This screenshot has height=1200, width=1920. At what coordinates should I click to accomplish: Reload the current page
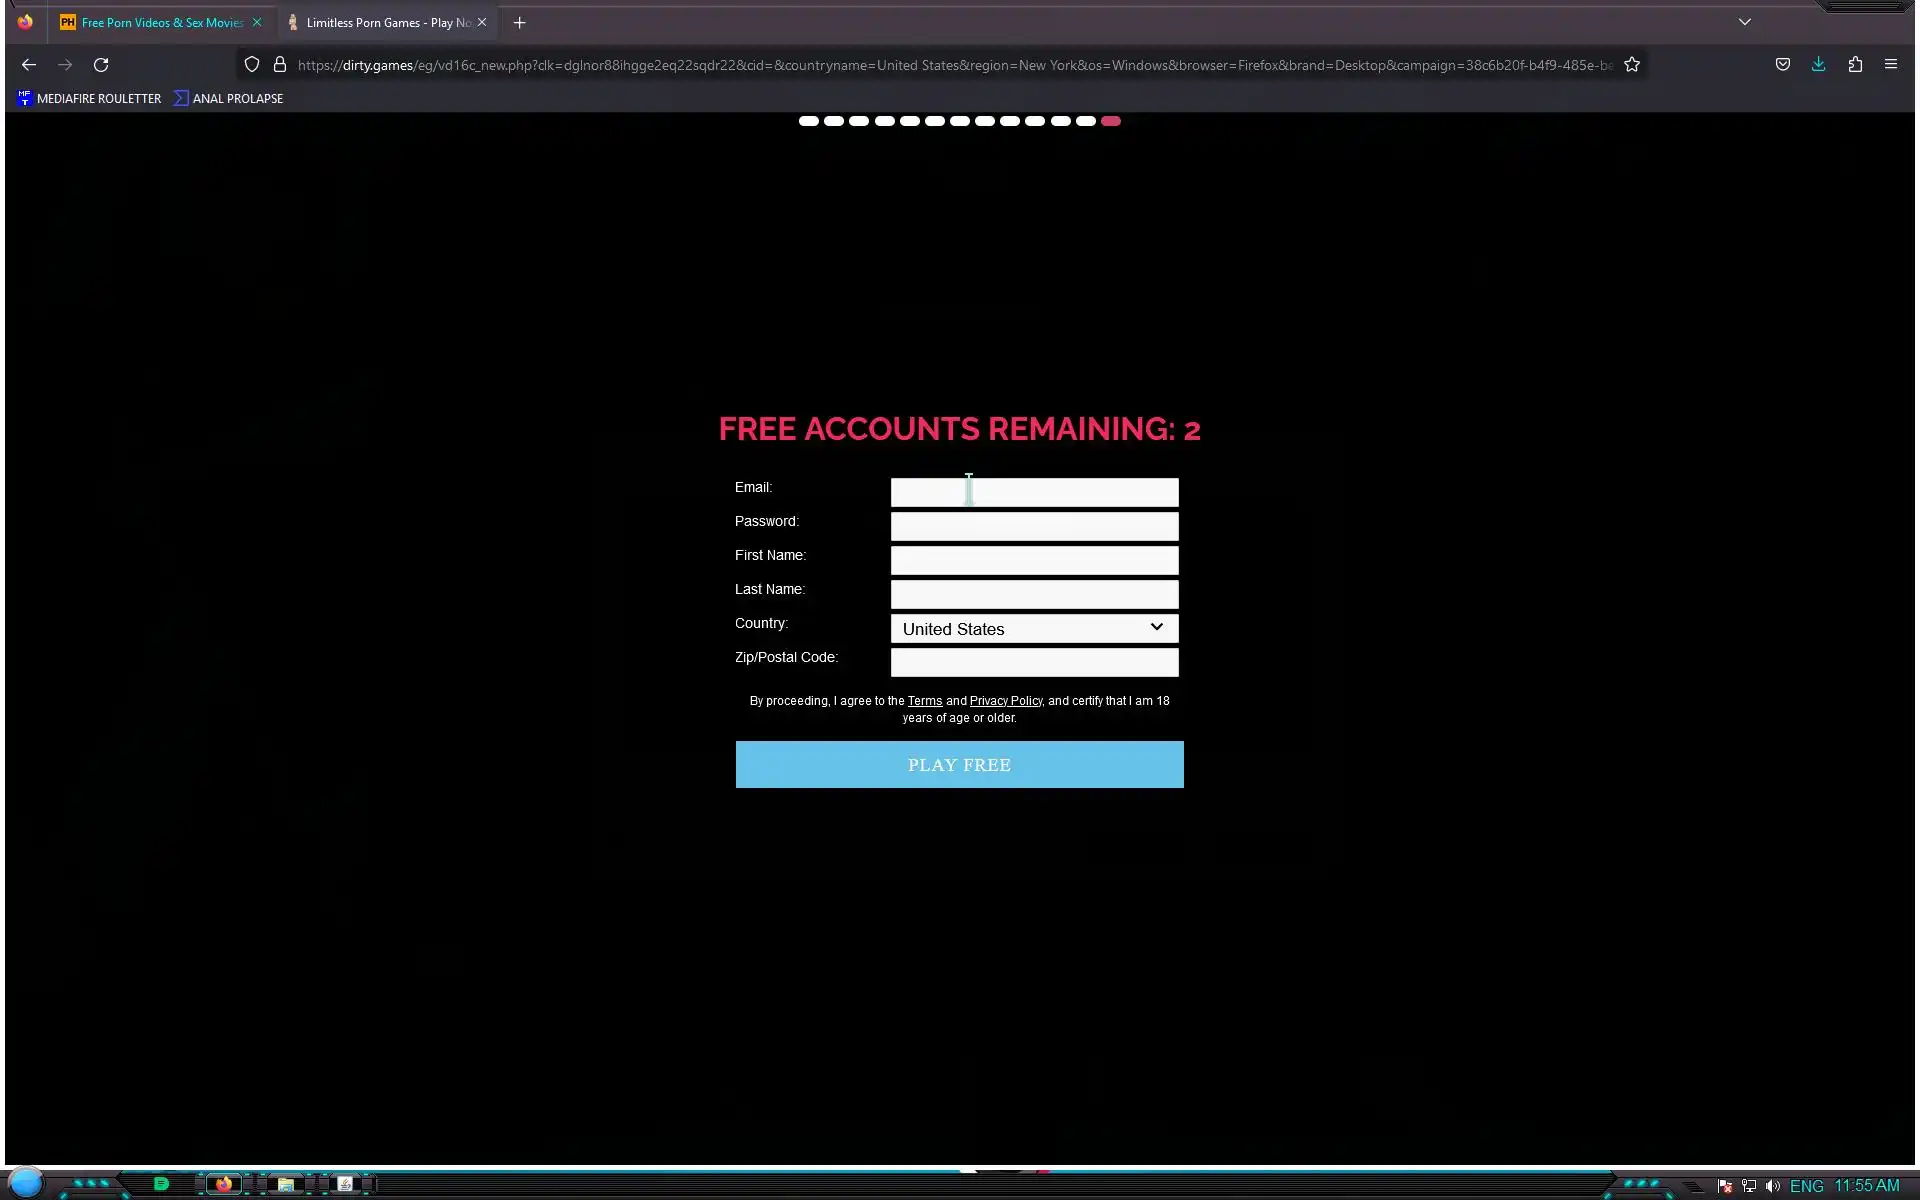[x=101, y=65]
